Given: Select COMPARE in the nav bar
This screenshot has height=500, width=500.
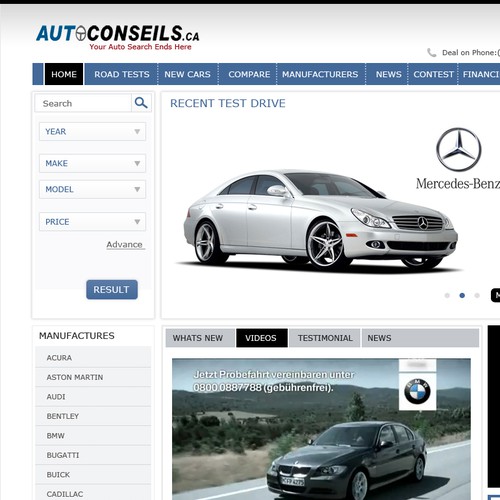Looking at the screenshot, I should coord(249,74).
